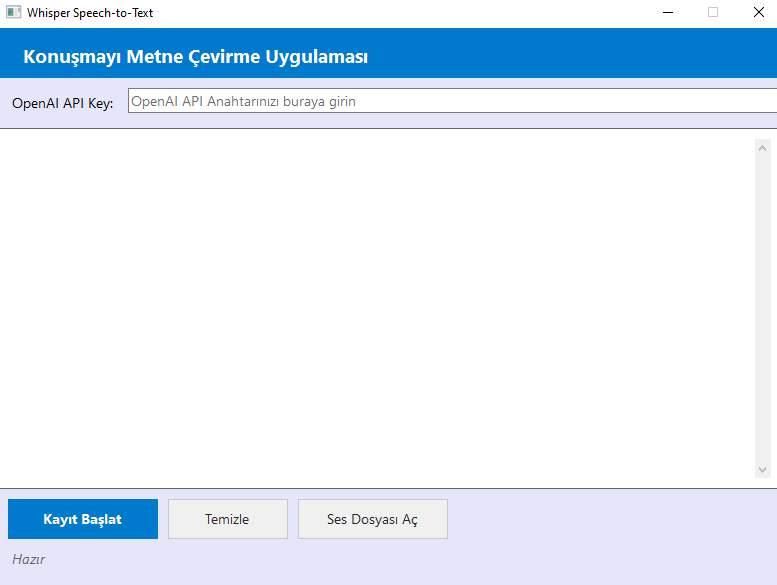Click the Hazır status text
Viewport: 777px width, 585px height.
point(28,559)
